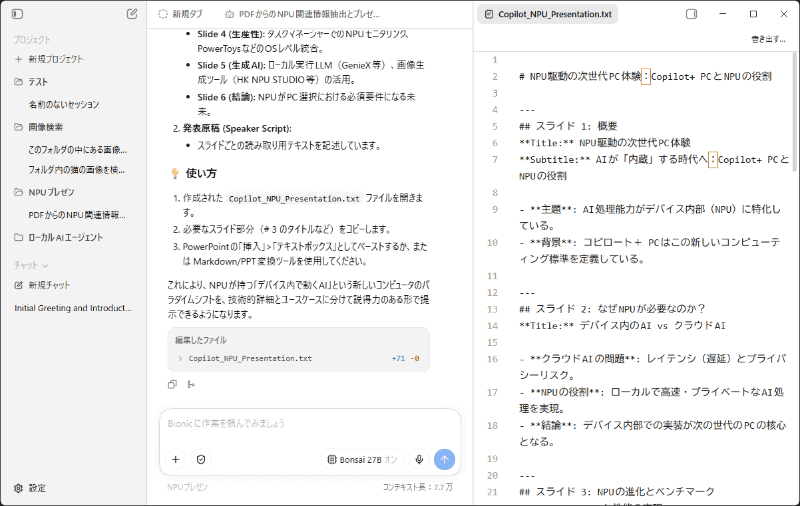
Task: Click the shield permissions icon
Action: tap(201, 460)
